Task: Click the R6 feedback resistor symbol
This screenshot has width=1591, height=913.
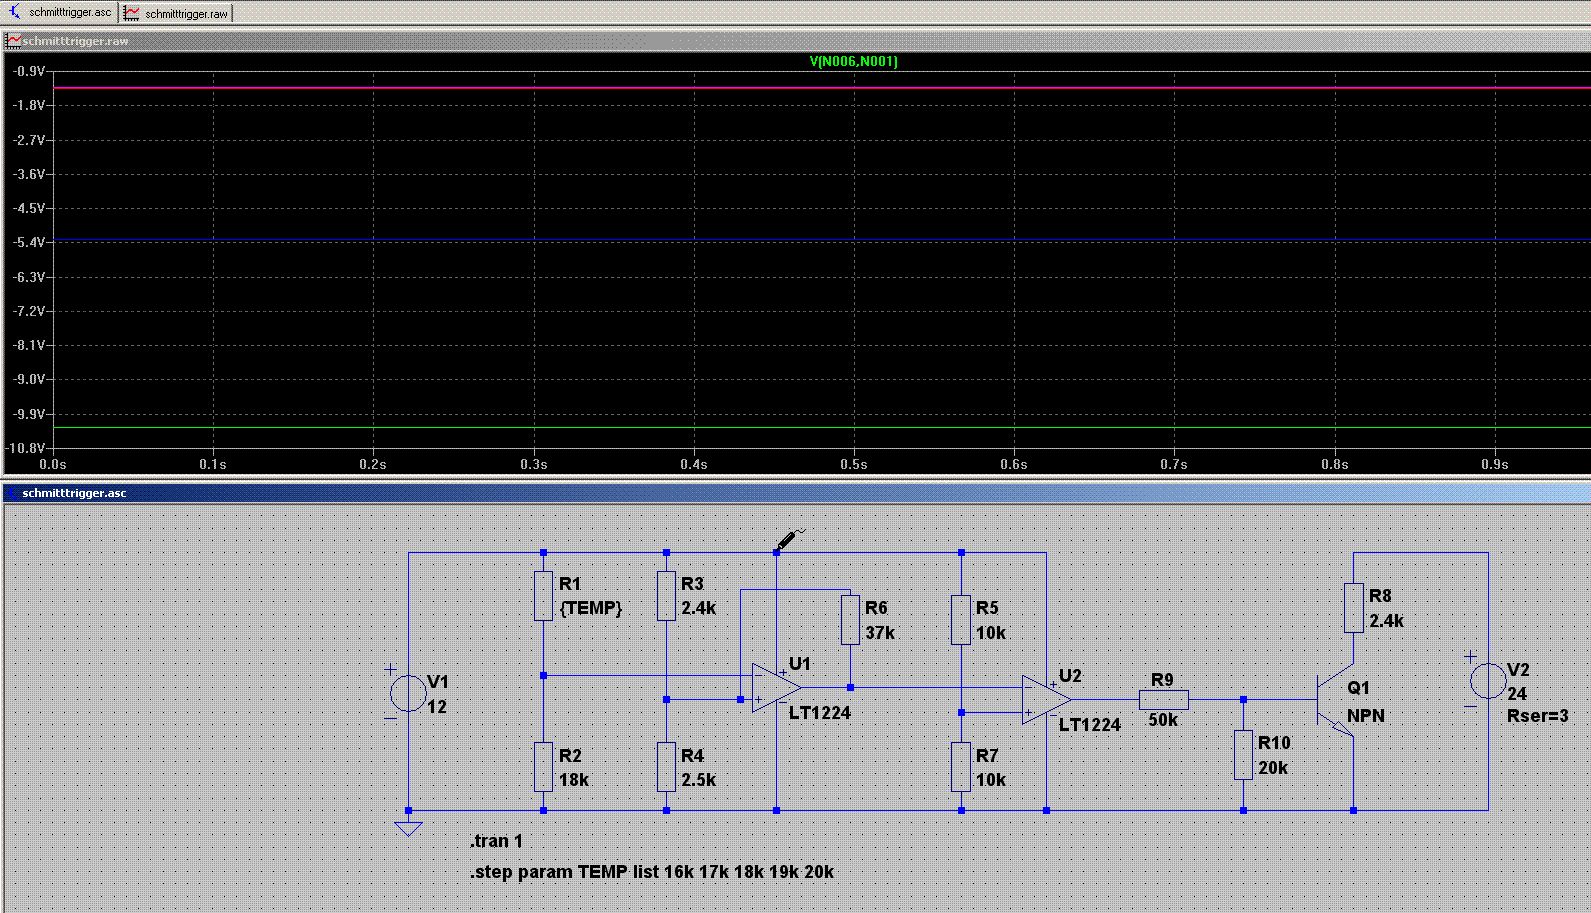Action: pos(850,620)
